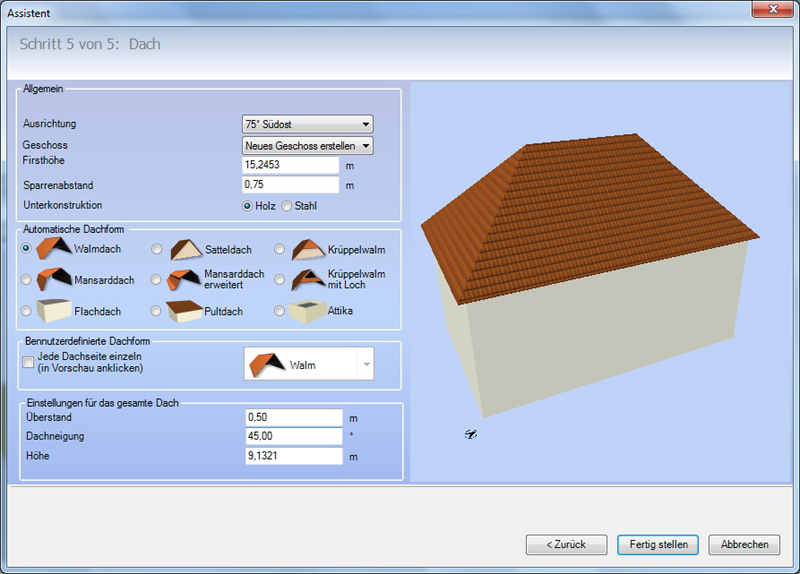Click the Sparrenabstand input field

tap(290, 185)
